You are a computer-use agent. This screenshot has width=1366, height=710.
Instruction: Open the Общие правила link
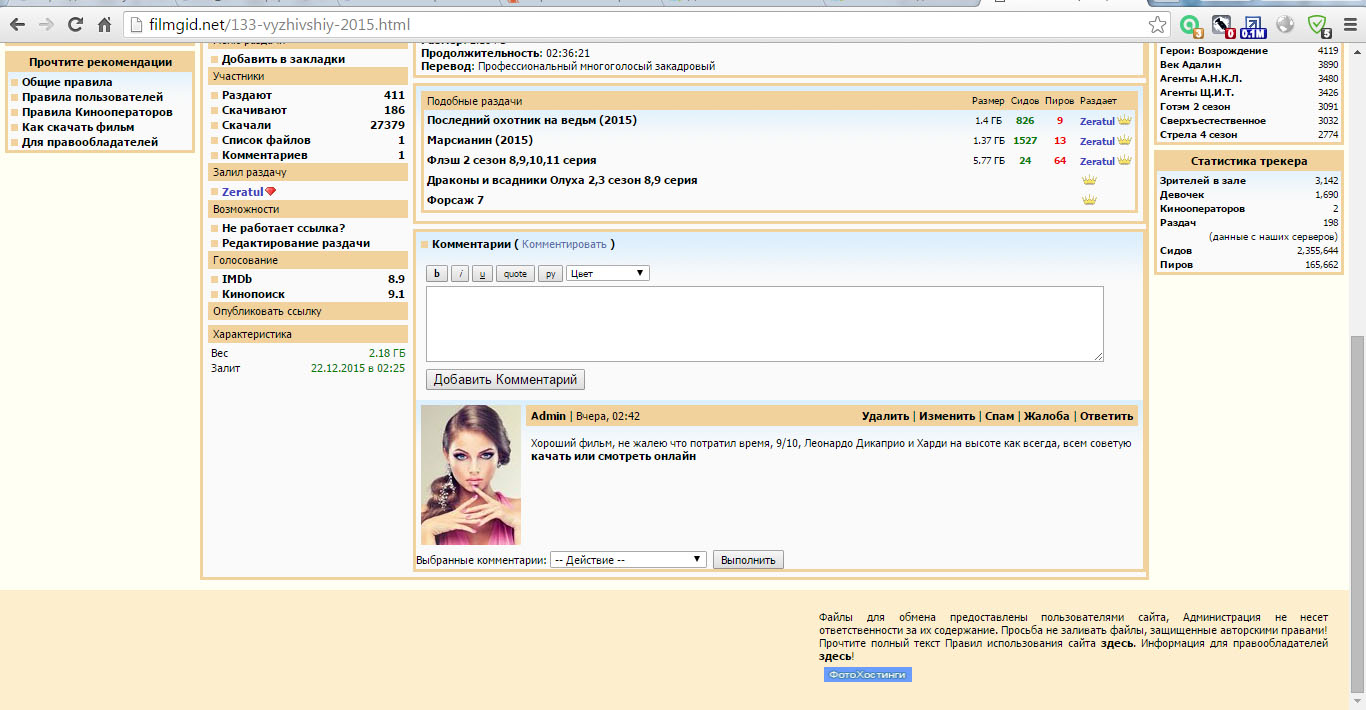67,82
